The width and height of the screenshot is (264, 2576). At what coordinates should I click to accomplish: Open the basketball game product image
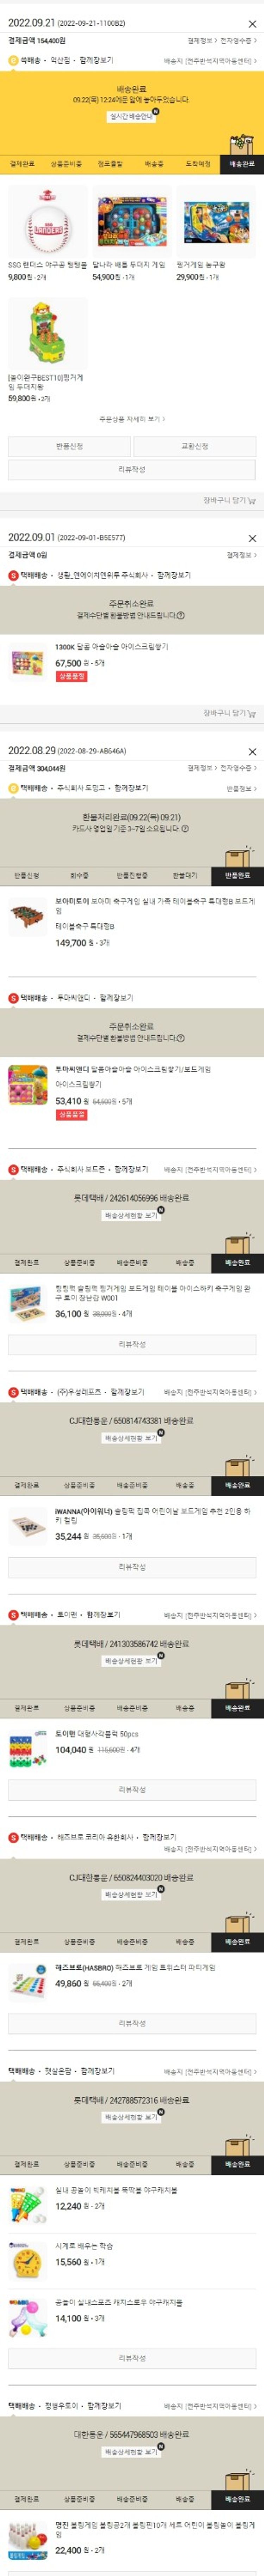click(215, 221)
